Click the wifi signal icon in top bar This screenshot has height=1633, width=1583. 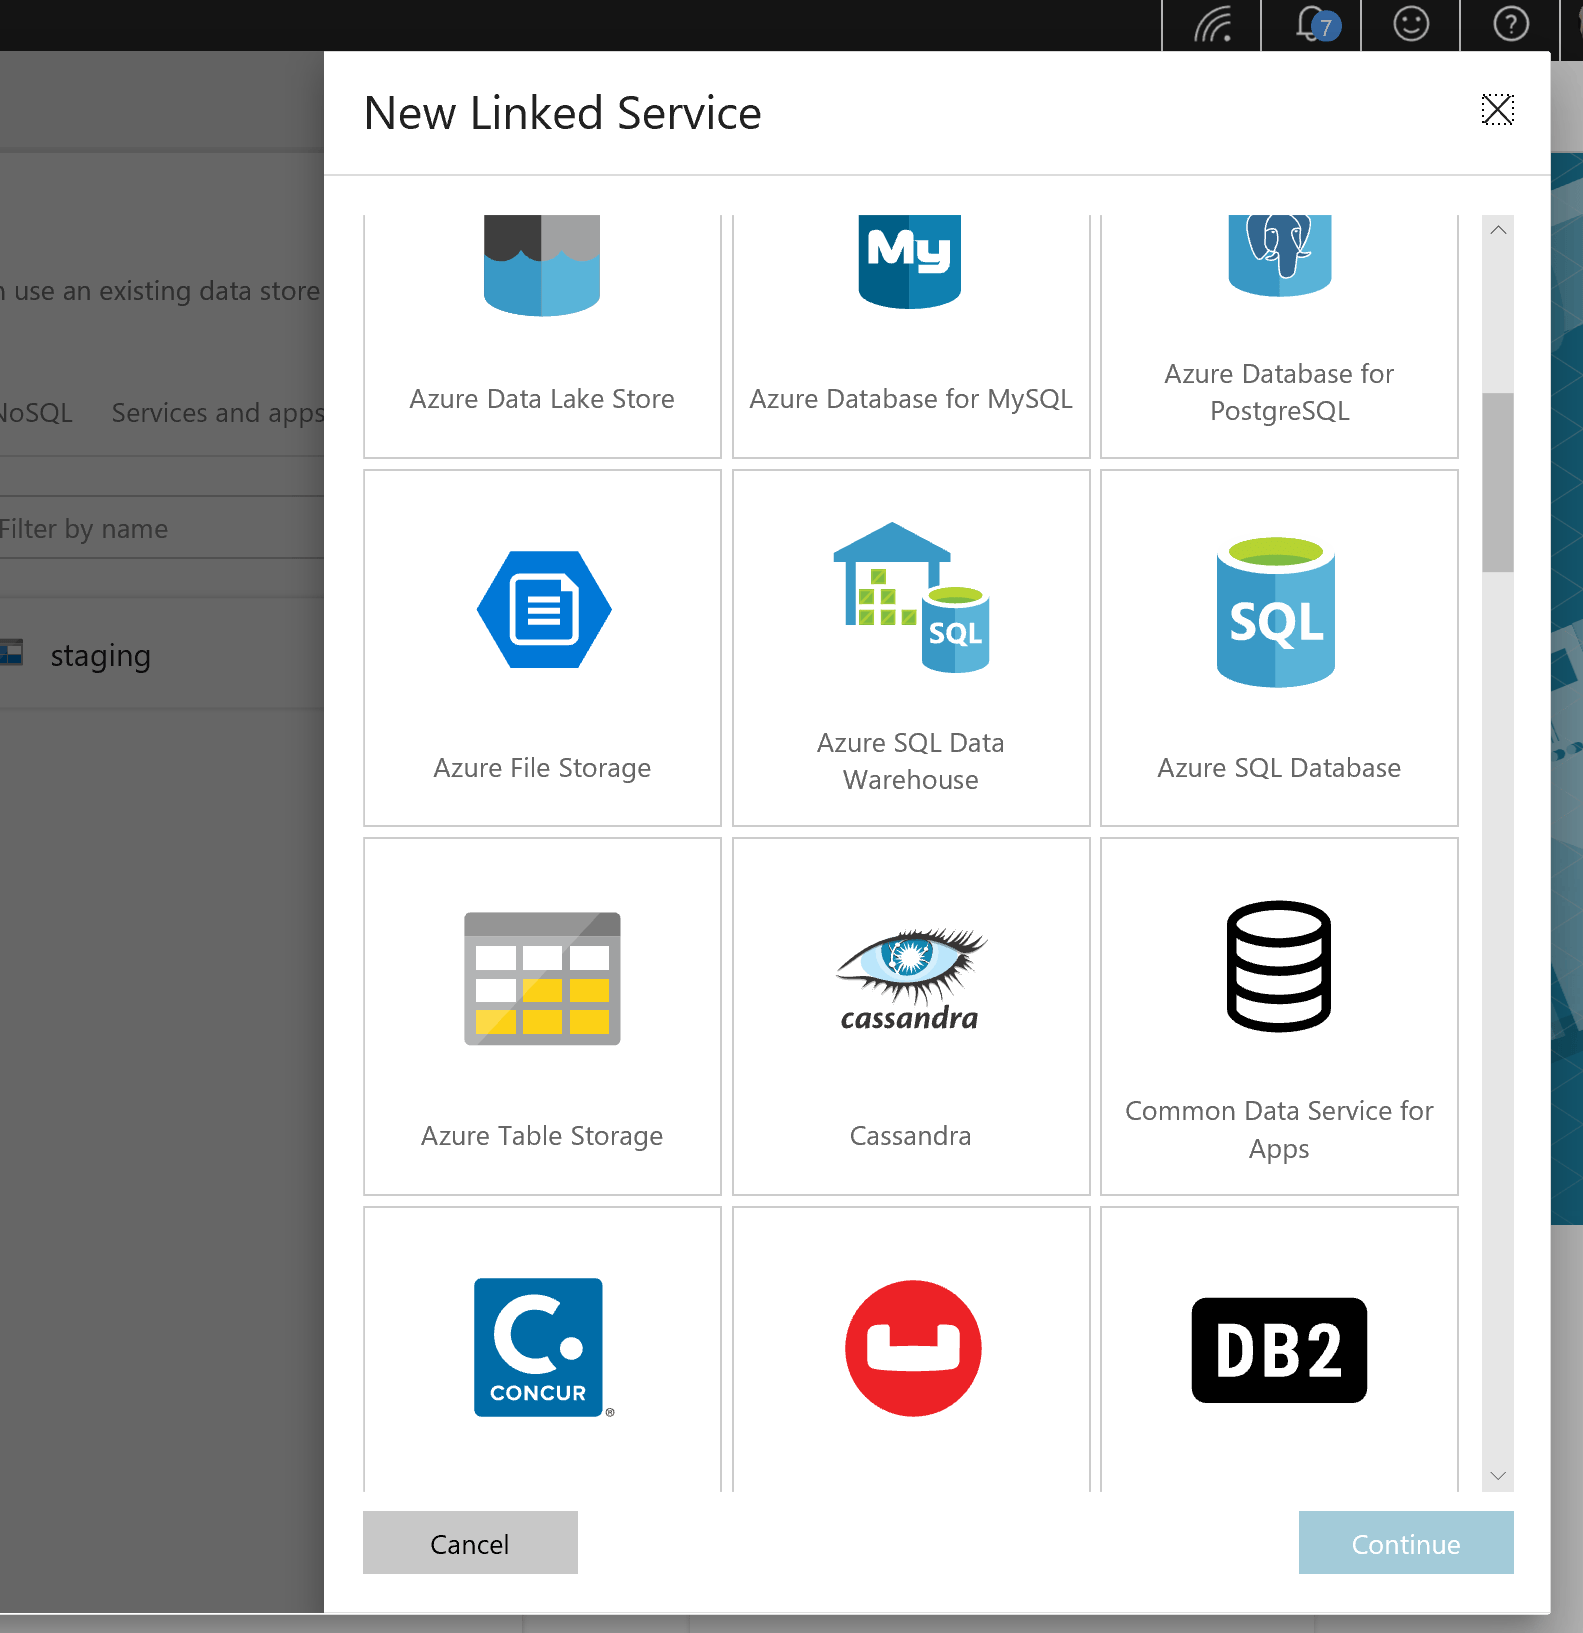click(x=1212, y=24)
